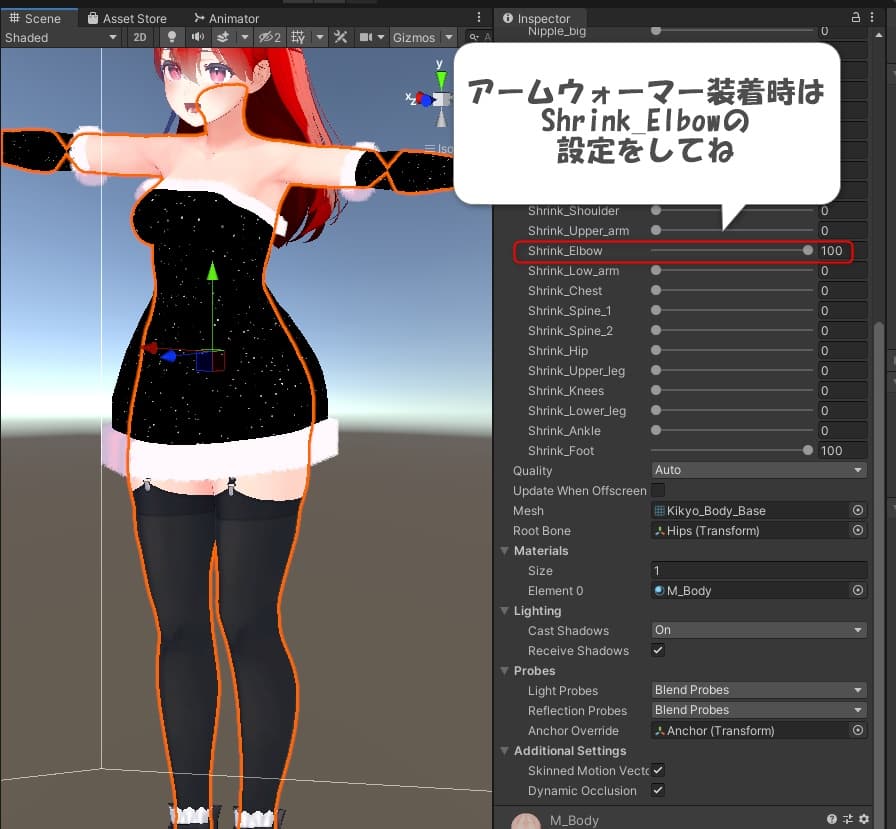This screenshot has height=829, width=896.
Task: Switch to the Animator tab
Action: 226,17
